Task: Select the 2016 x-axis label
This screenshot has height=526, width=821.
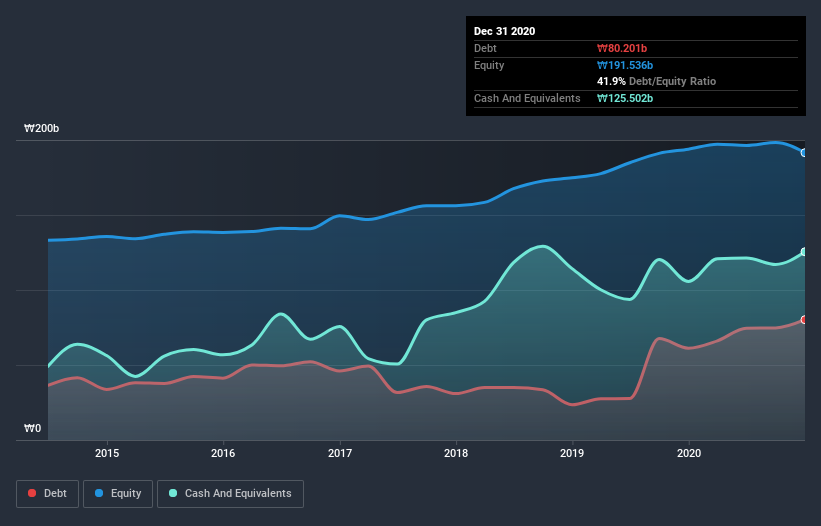Action: pyautogui.click(x=223, y=453)
